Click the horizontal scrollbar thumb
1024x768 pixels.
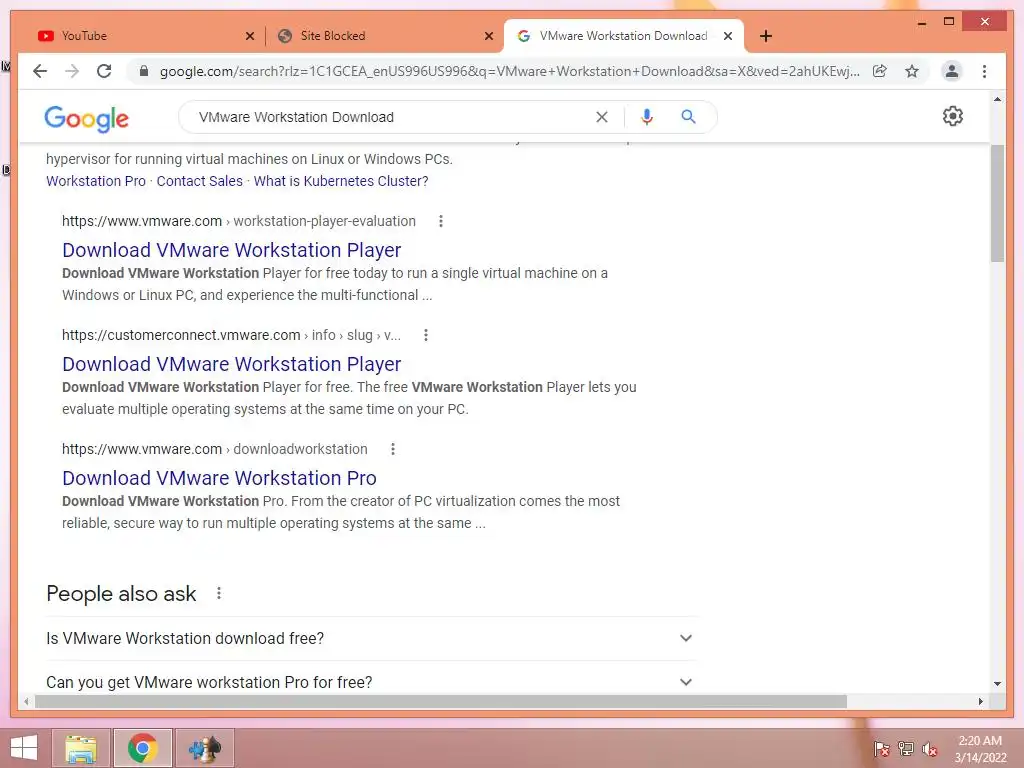(x=441, y=701)
